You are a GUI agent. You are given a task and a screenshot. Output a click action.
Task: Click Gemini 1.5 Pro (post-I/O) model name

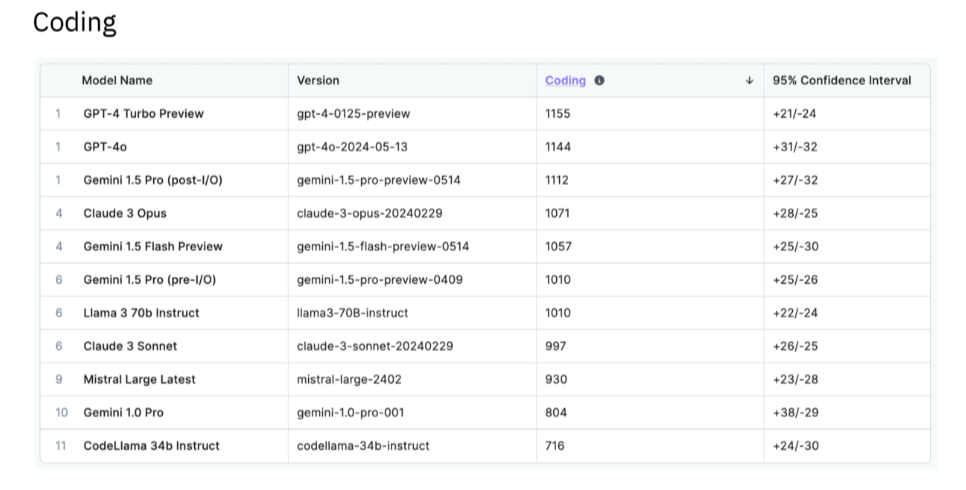pyautogui.click(x=153, y=181)
